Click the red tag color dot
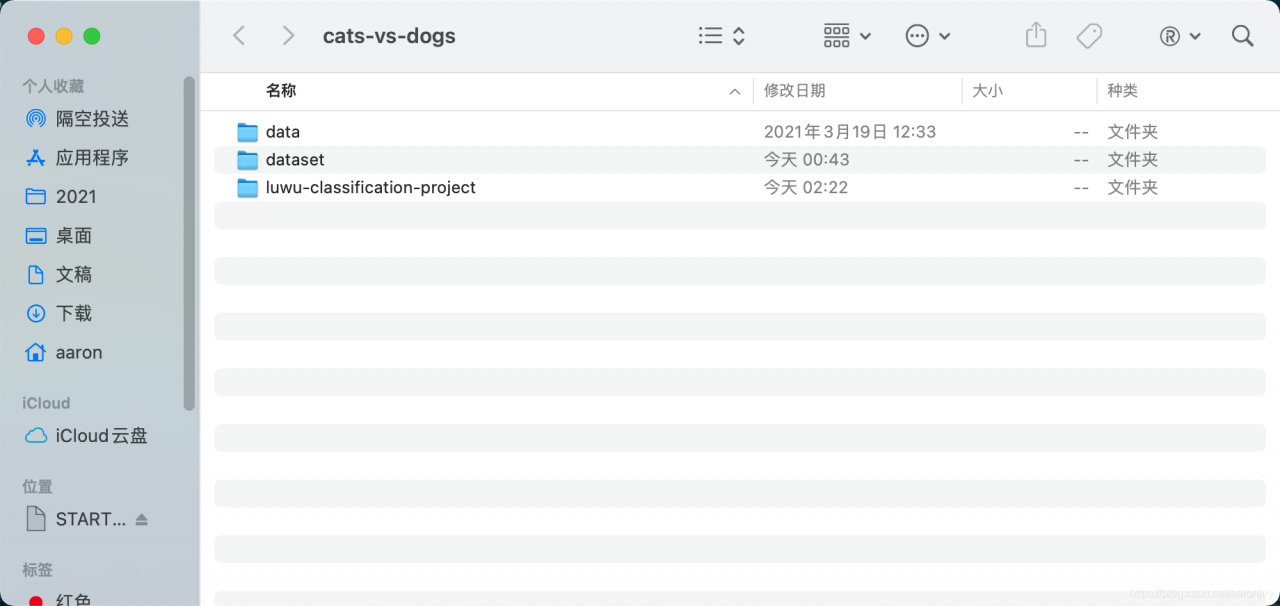The image size is (1280, 606). (36, 602)
